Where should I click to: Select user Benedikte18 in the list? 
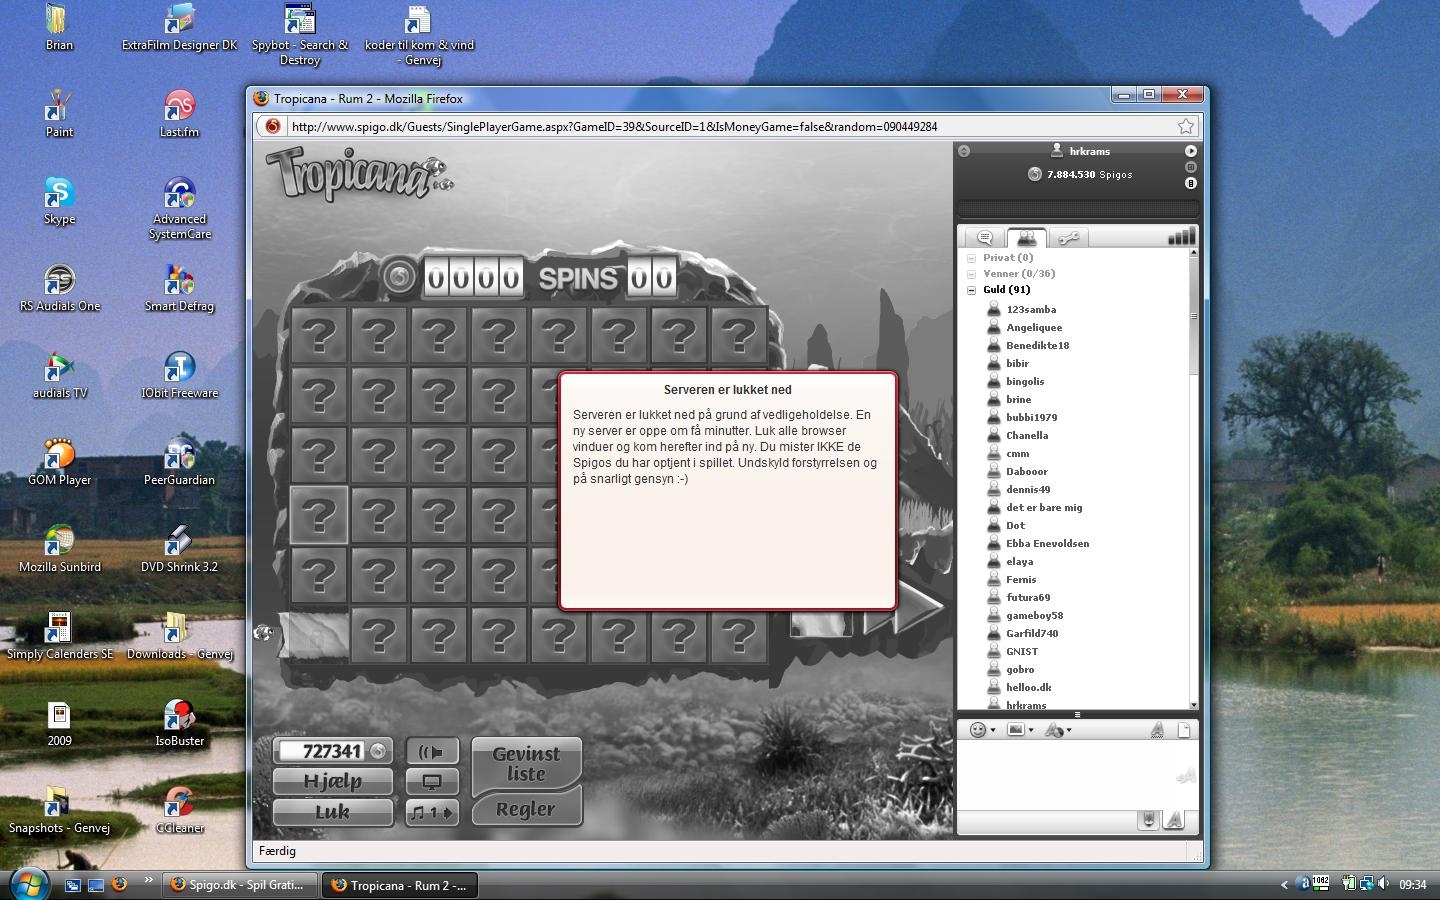1037,346
